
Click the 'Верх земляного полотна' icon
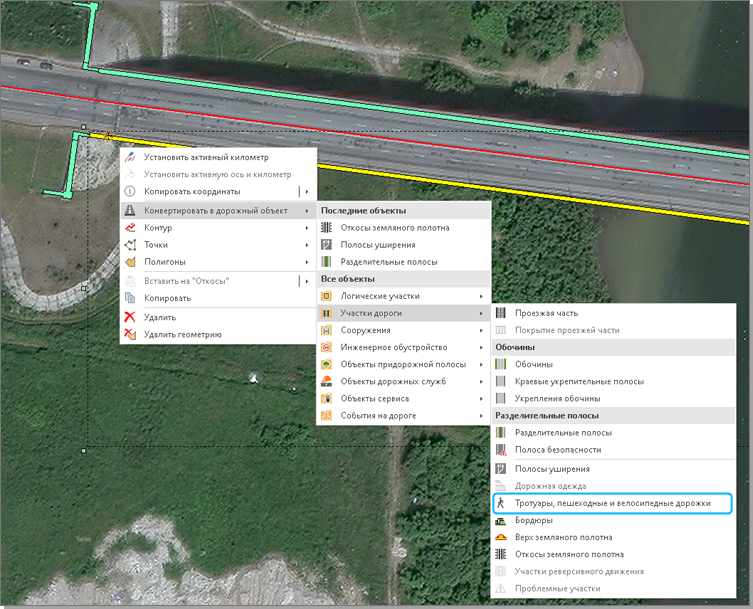(501, 537)
